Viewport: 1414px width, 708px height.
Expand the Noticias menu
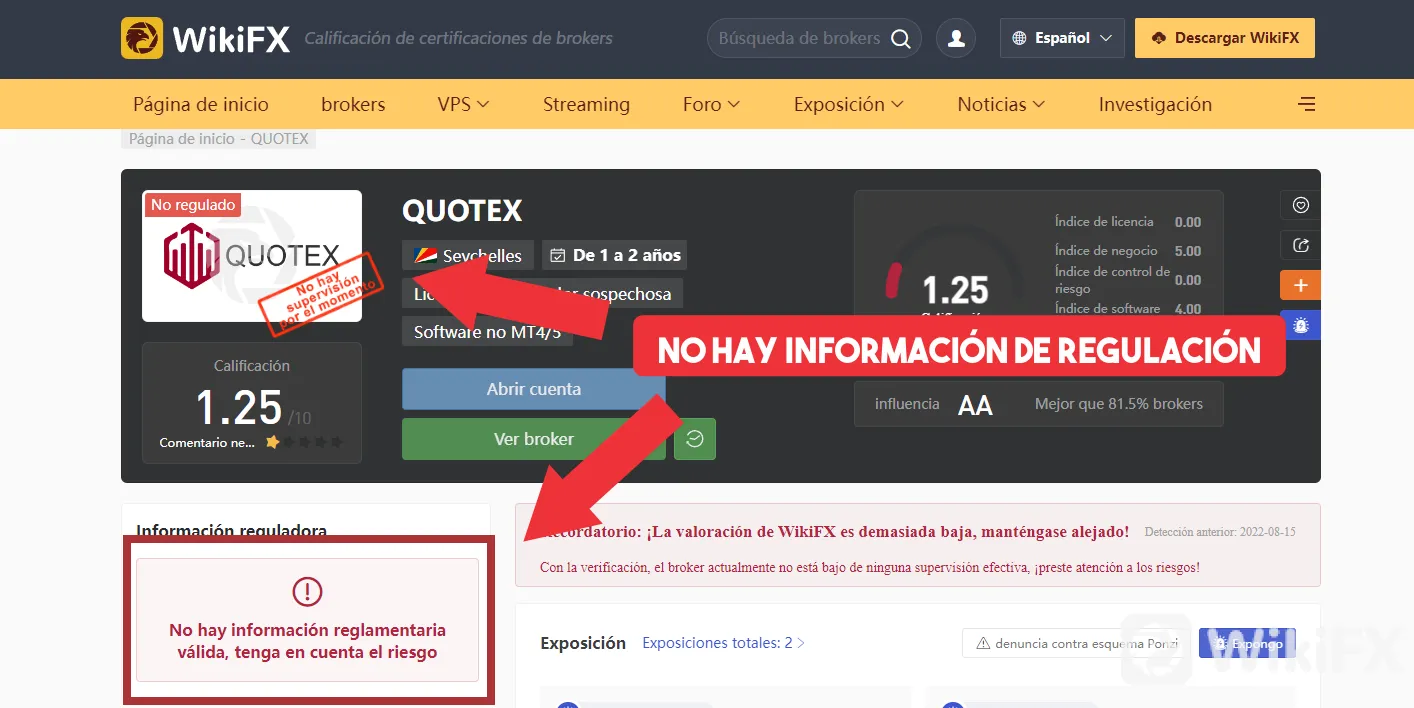1001,104
